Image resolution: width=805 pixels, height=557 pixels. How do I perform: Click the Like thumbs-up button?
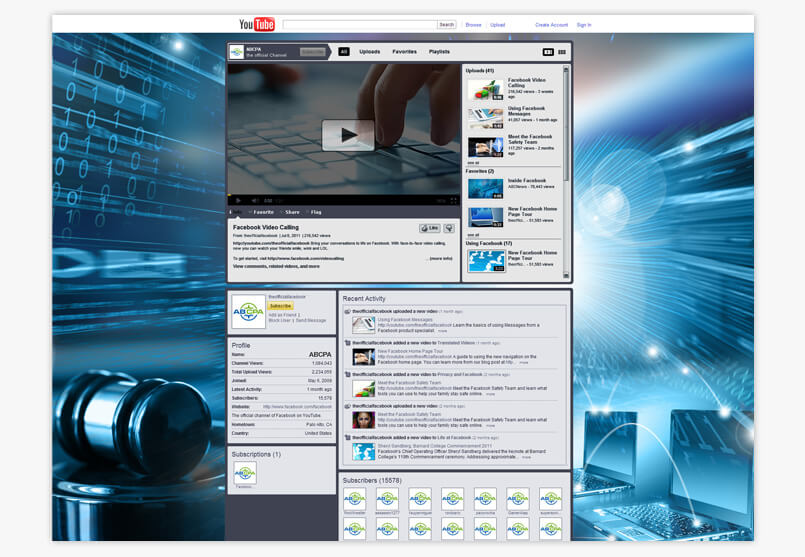[x=430, y=228]
